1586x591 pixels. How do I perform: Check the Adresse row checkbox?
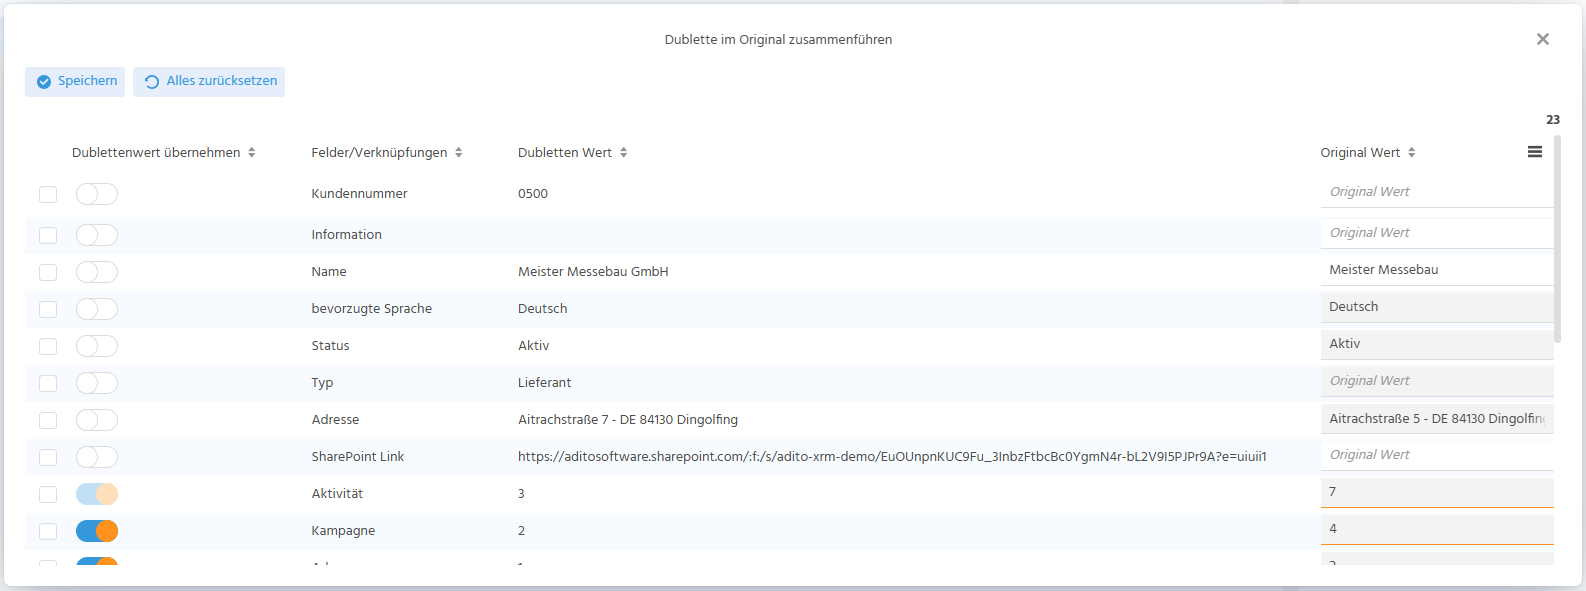48,420
